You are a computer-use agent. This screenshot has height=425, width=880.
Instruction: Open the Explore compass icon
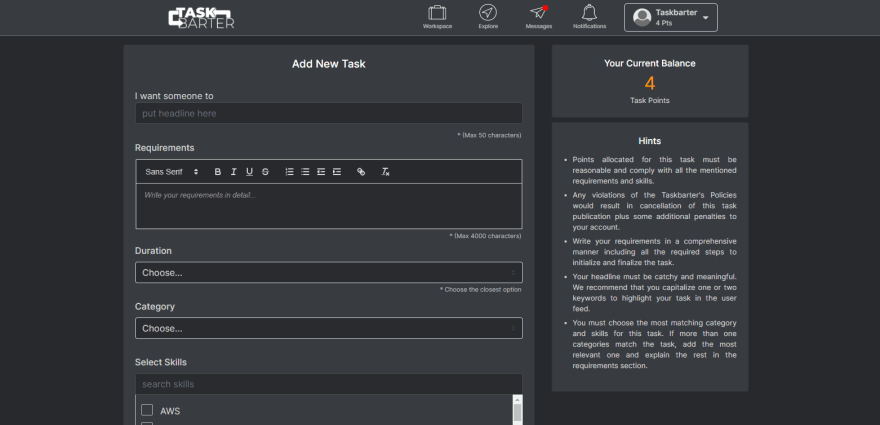[488, 12]
